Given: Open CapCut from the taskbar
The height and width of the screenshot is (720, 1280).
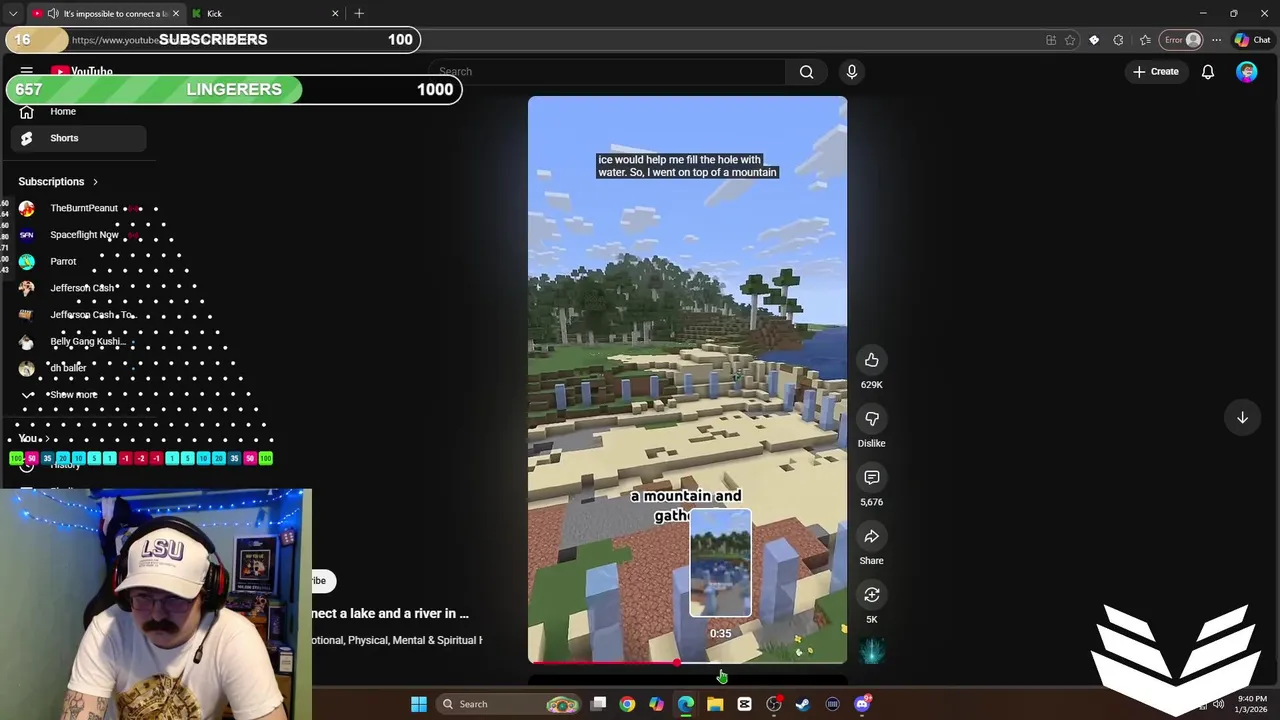Looking at the screenshot, I should (x=744, y=704).
